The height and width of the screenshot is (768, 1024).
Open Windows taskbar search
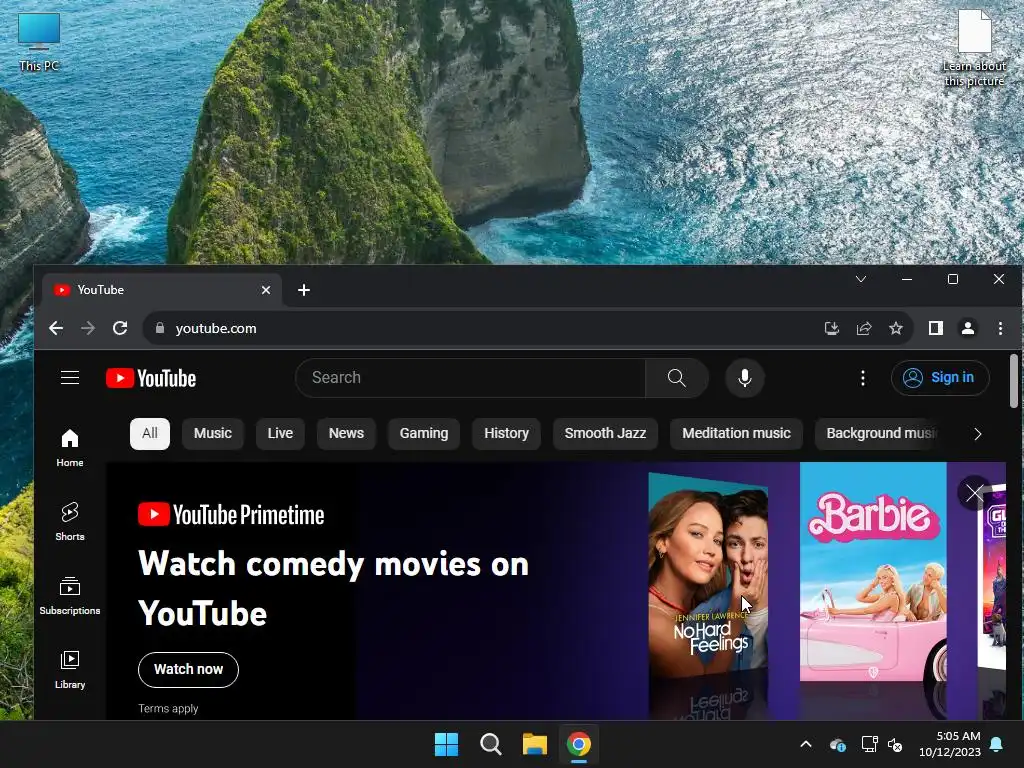coord(490,744)
